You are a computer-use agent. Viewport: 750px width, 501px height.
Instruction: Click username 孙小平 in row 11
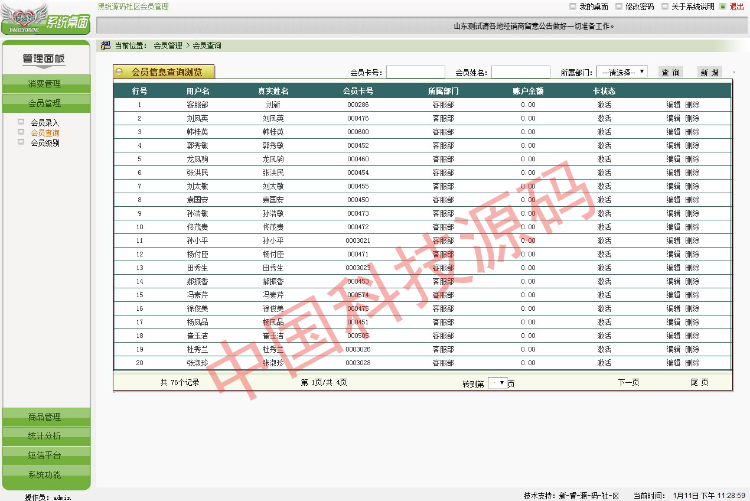click(198, 241)
